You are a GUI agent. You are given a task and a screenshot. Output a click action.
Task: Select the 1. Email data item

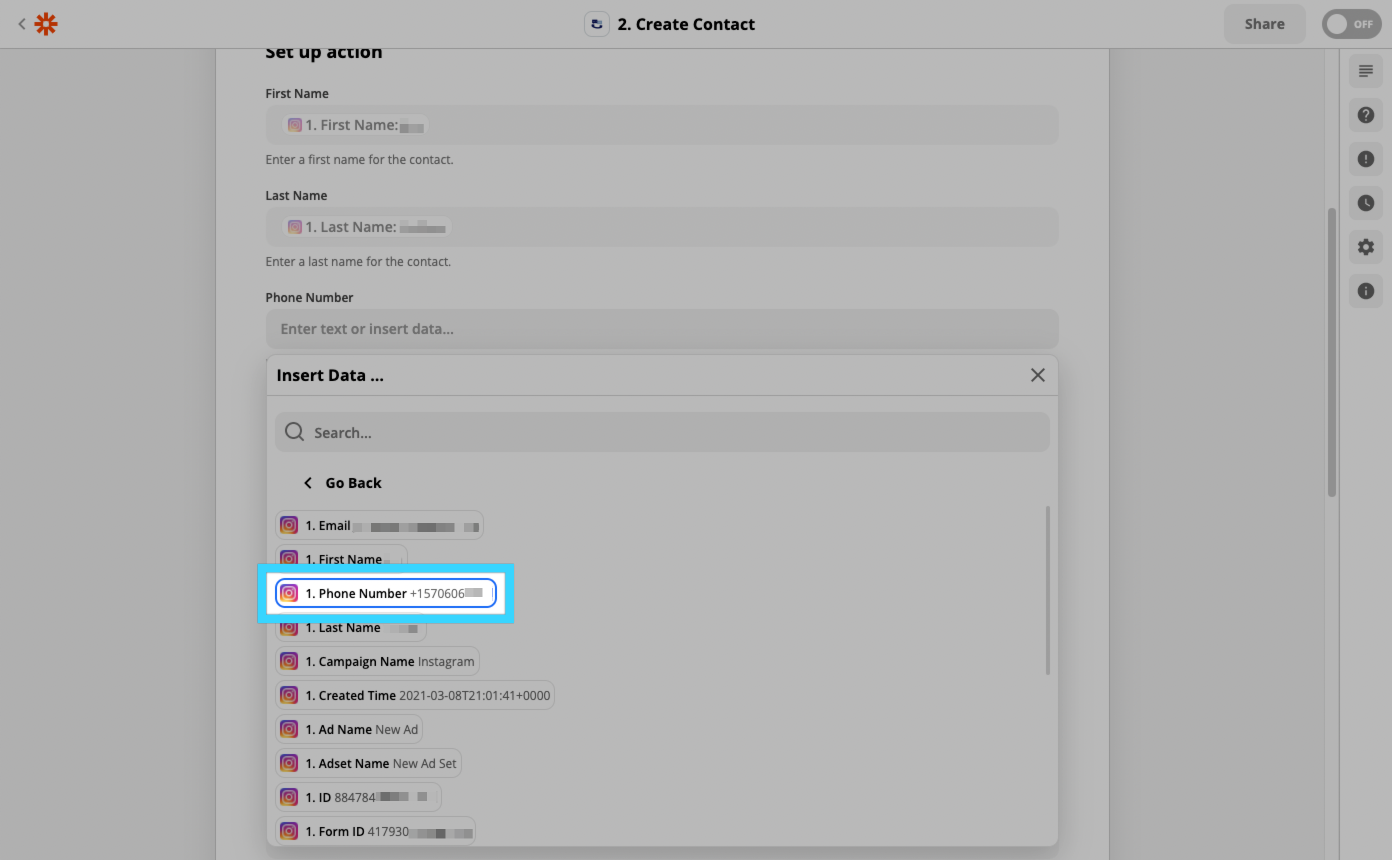(x=380, y=526)
